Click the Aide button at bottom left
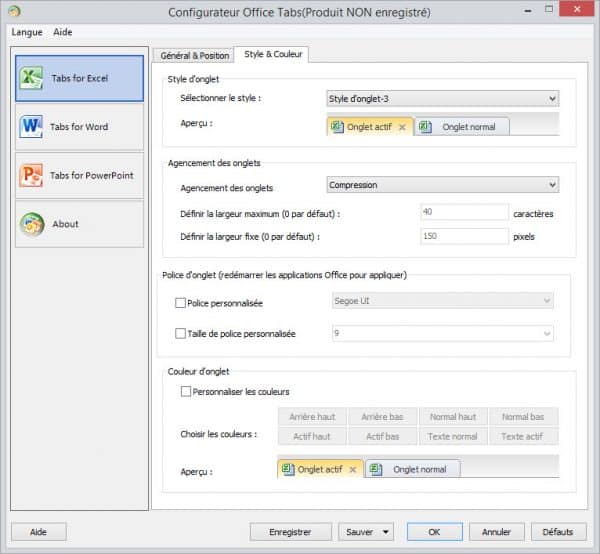 pos(39,532)
